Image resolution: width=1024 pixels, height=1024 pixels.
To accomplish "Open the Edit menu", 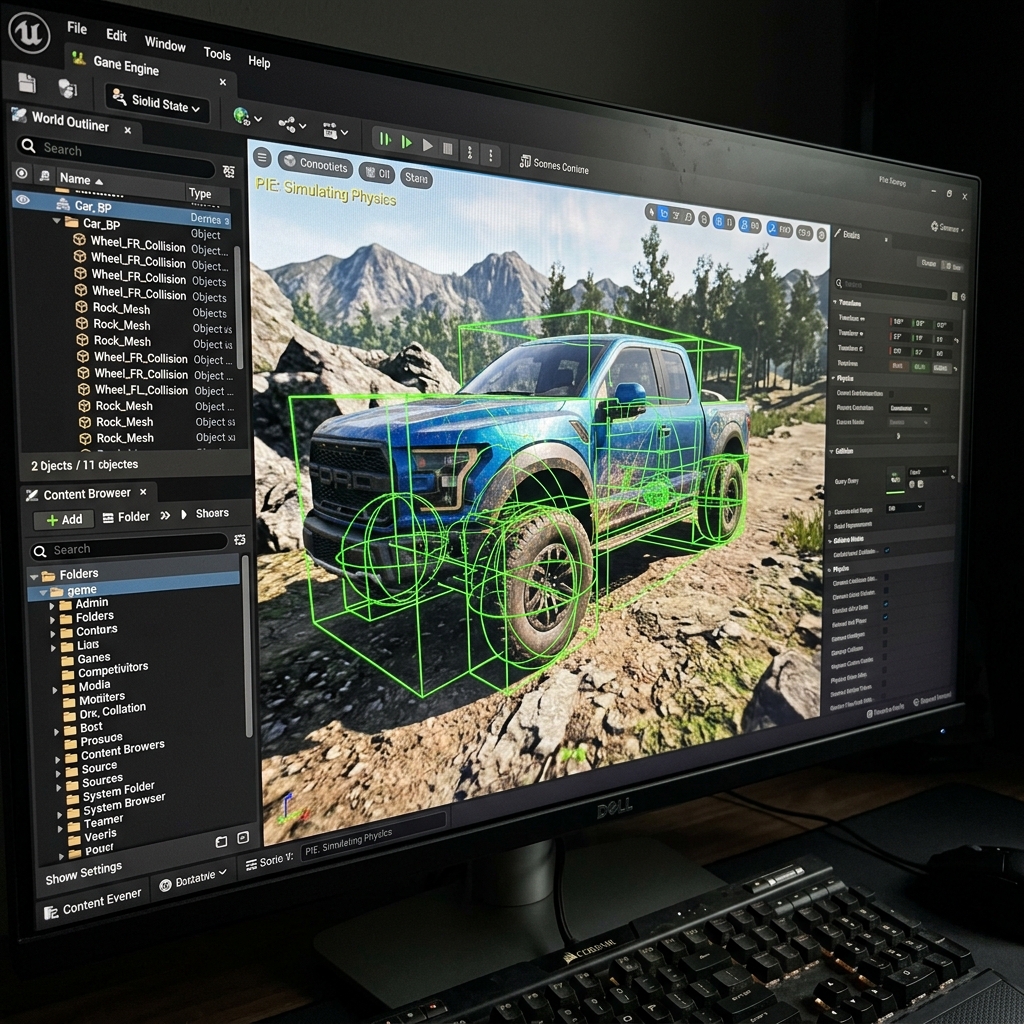I will (116, 35).
